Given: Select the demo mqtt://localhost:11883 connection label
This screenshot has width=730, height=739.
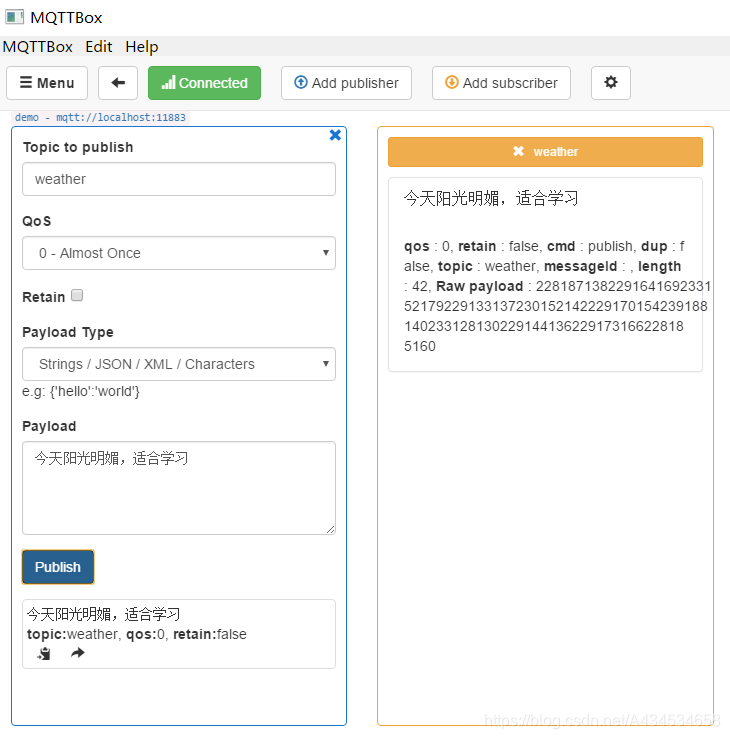Looking at the screenshot, I should (100, 117).
